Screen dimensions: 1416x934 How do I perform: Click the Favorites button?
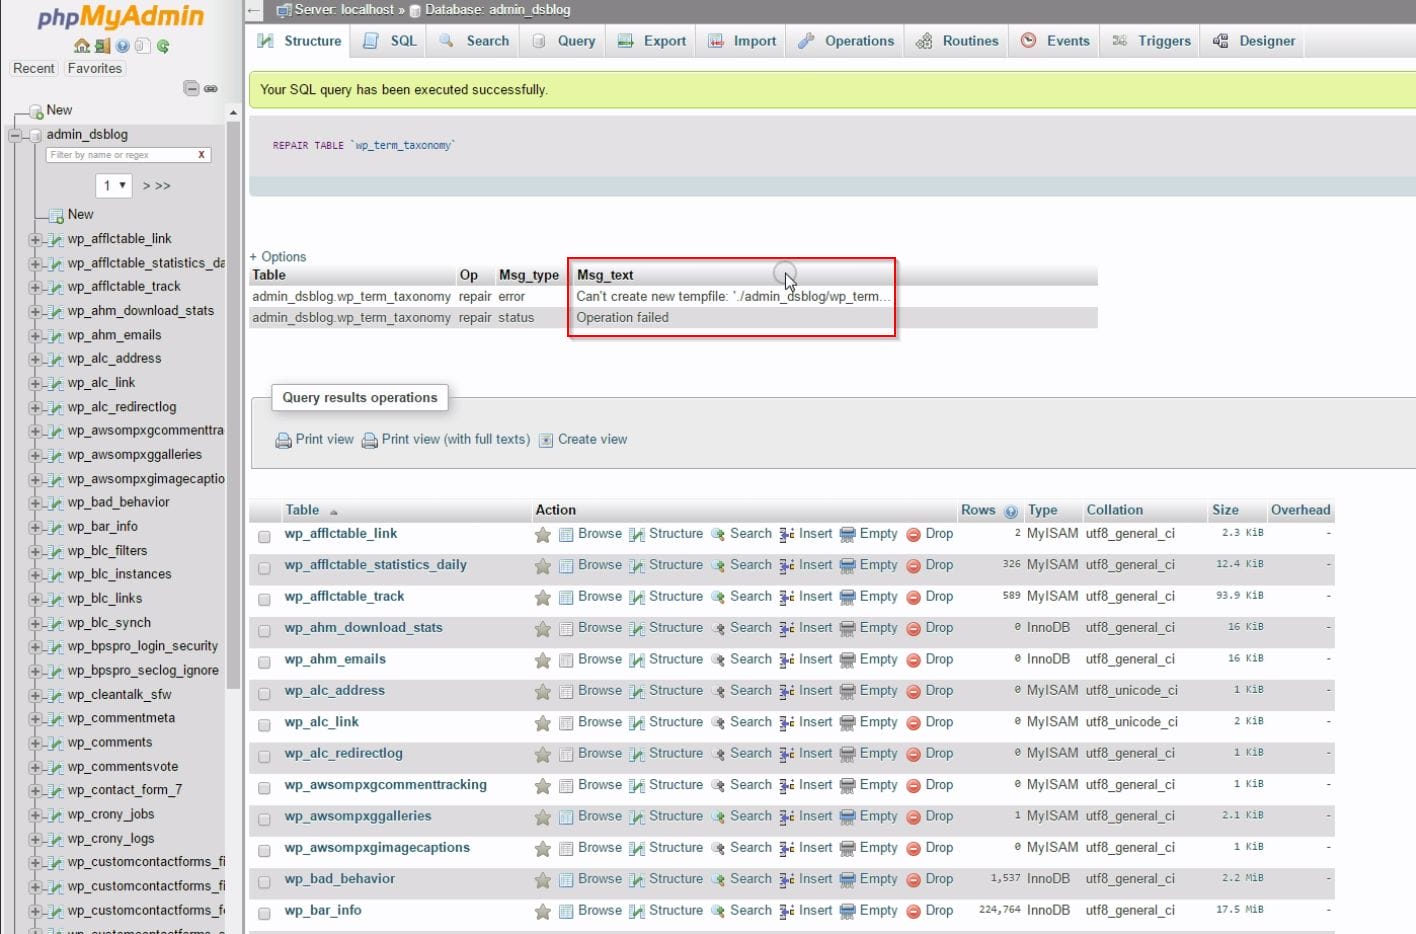[95, 68]
